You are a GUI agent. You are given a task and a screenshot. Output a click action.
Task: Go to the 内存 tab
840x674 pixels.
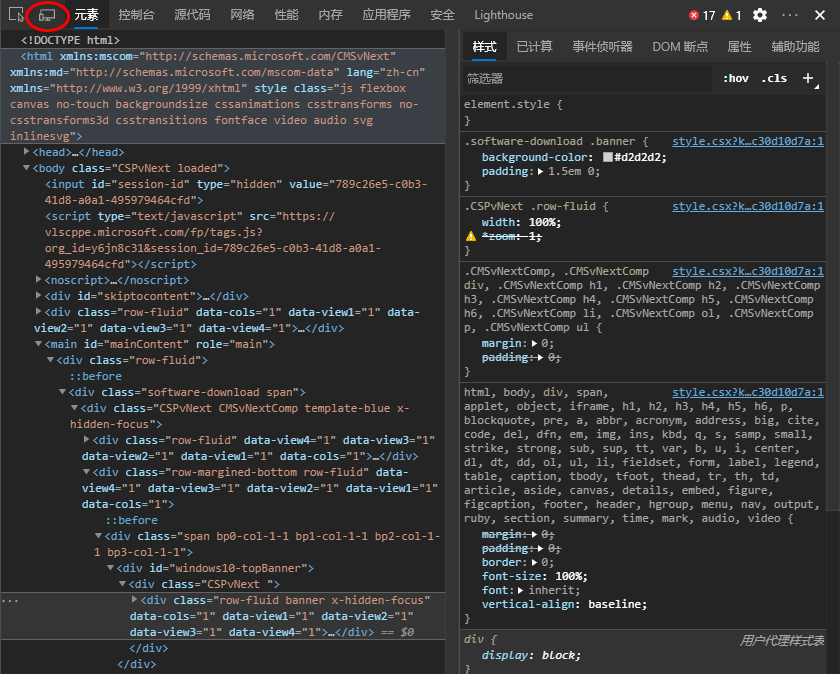tap(330, 15)
